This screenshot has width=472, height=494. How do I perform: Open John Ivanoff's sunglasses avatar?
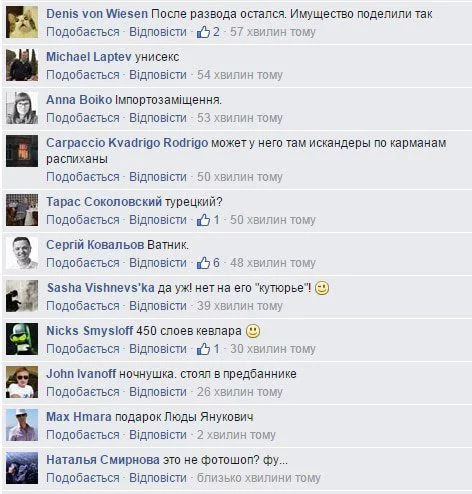coord(22,382)
